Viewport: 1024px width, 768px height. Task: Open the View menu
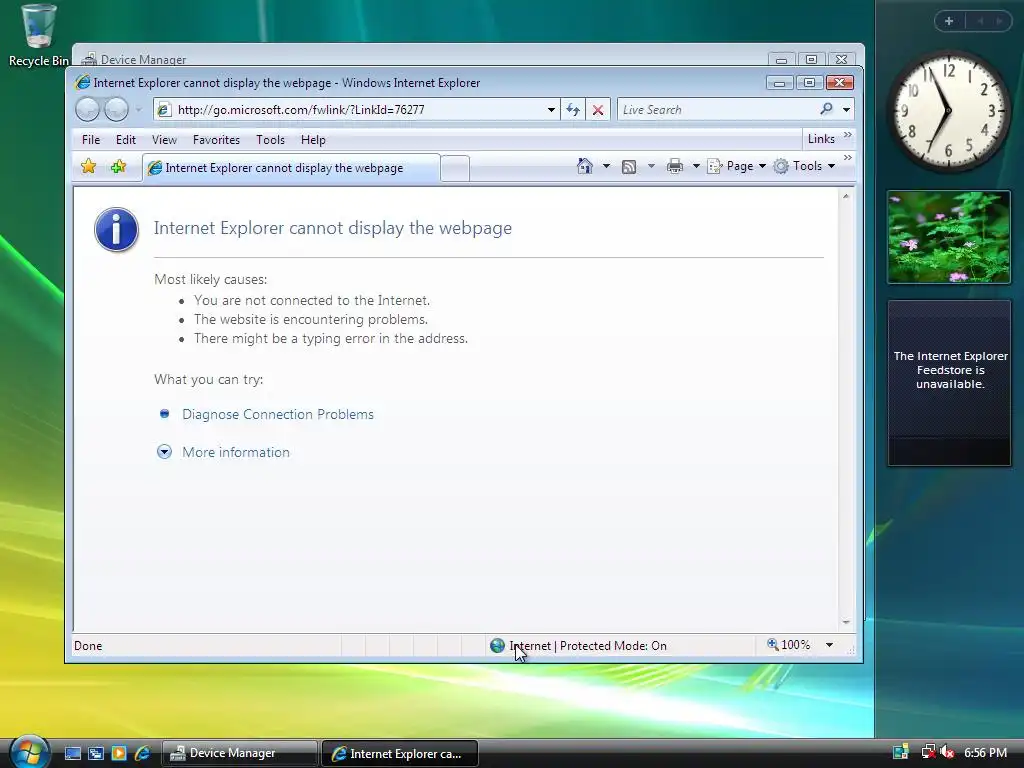(164, 140)
